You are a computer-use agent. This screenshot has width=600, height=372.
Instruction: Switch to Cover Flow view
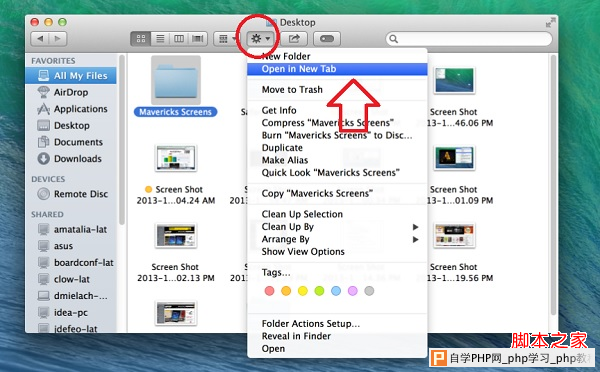point(197,39)
